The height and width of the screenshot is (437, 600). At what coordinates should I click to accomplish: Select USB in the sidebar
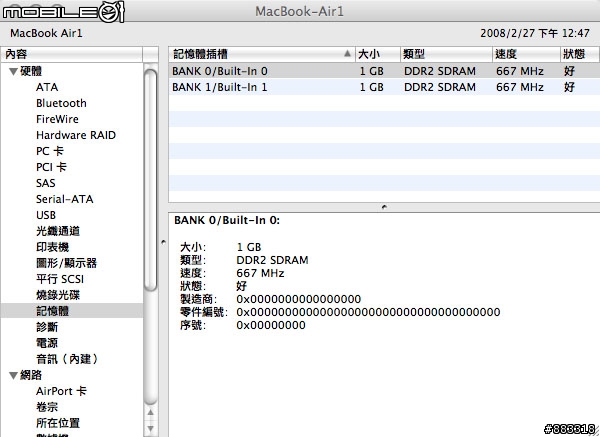pyautogui.click(x=46, y=215)
